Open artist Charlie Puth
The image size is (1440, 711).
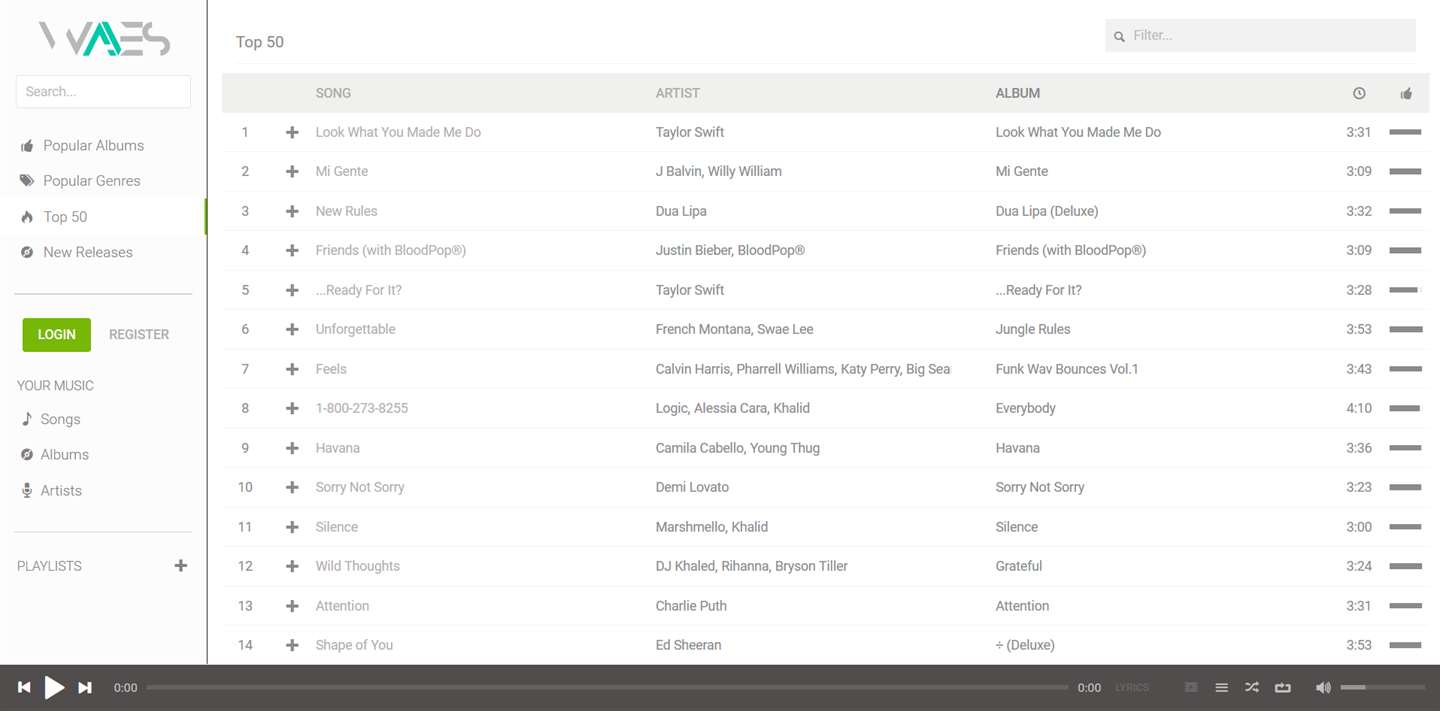[691, 606]
